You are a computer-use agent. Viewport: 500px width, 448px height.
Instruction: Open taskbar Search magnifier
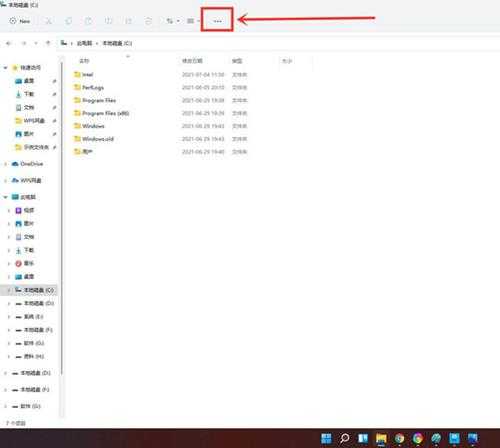(x=345, y=438)
